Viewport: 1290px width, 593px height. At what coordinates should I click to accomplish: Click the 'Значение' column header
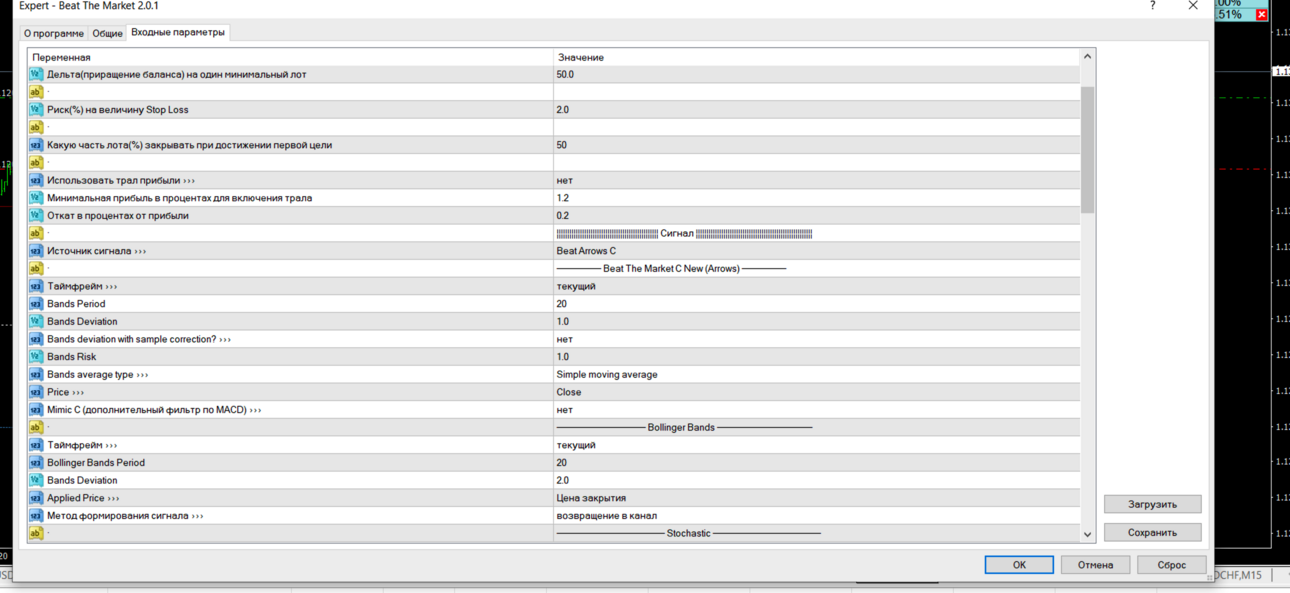(817, 57)
